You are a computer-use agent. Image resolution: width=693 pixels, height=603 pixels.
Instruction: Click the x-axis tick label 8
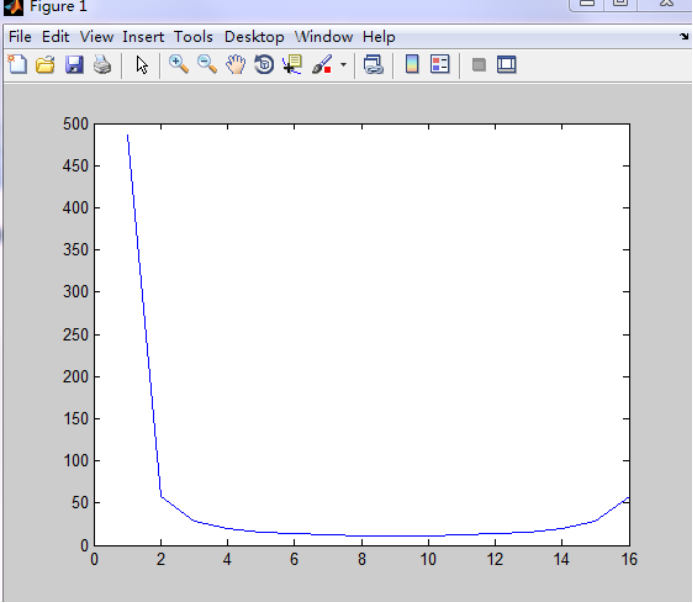362,560
